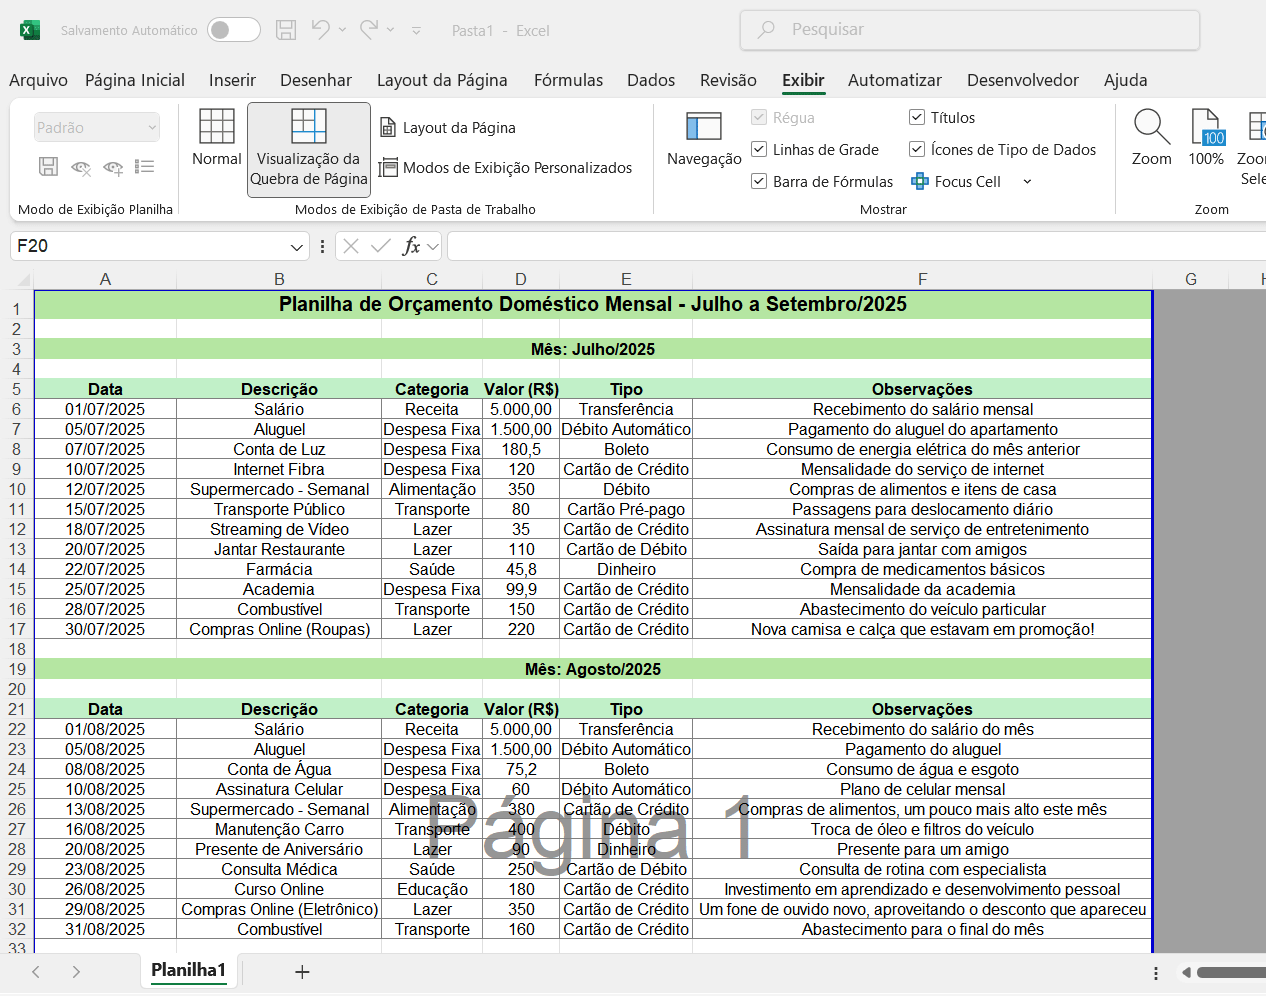The width and height of the screenshot is (1266, 996).
Task: Toggle Salvamento Automático switch
Action: click(233, 30)
